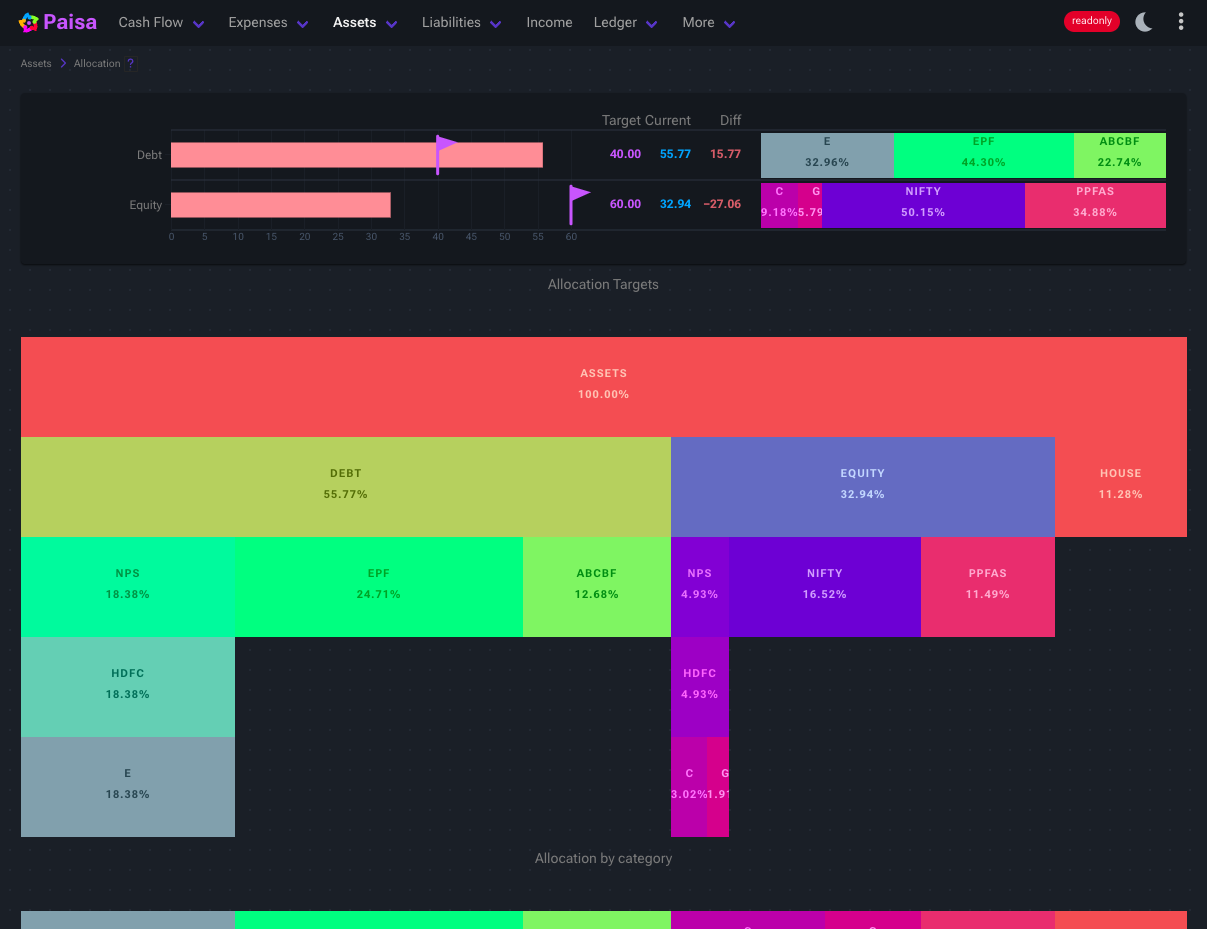Click the Debt current allocation bar
Viewport: 1207px width, 929px height.
click(x=357, y=155)
